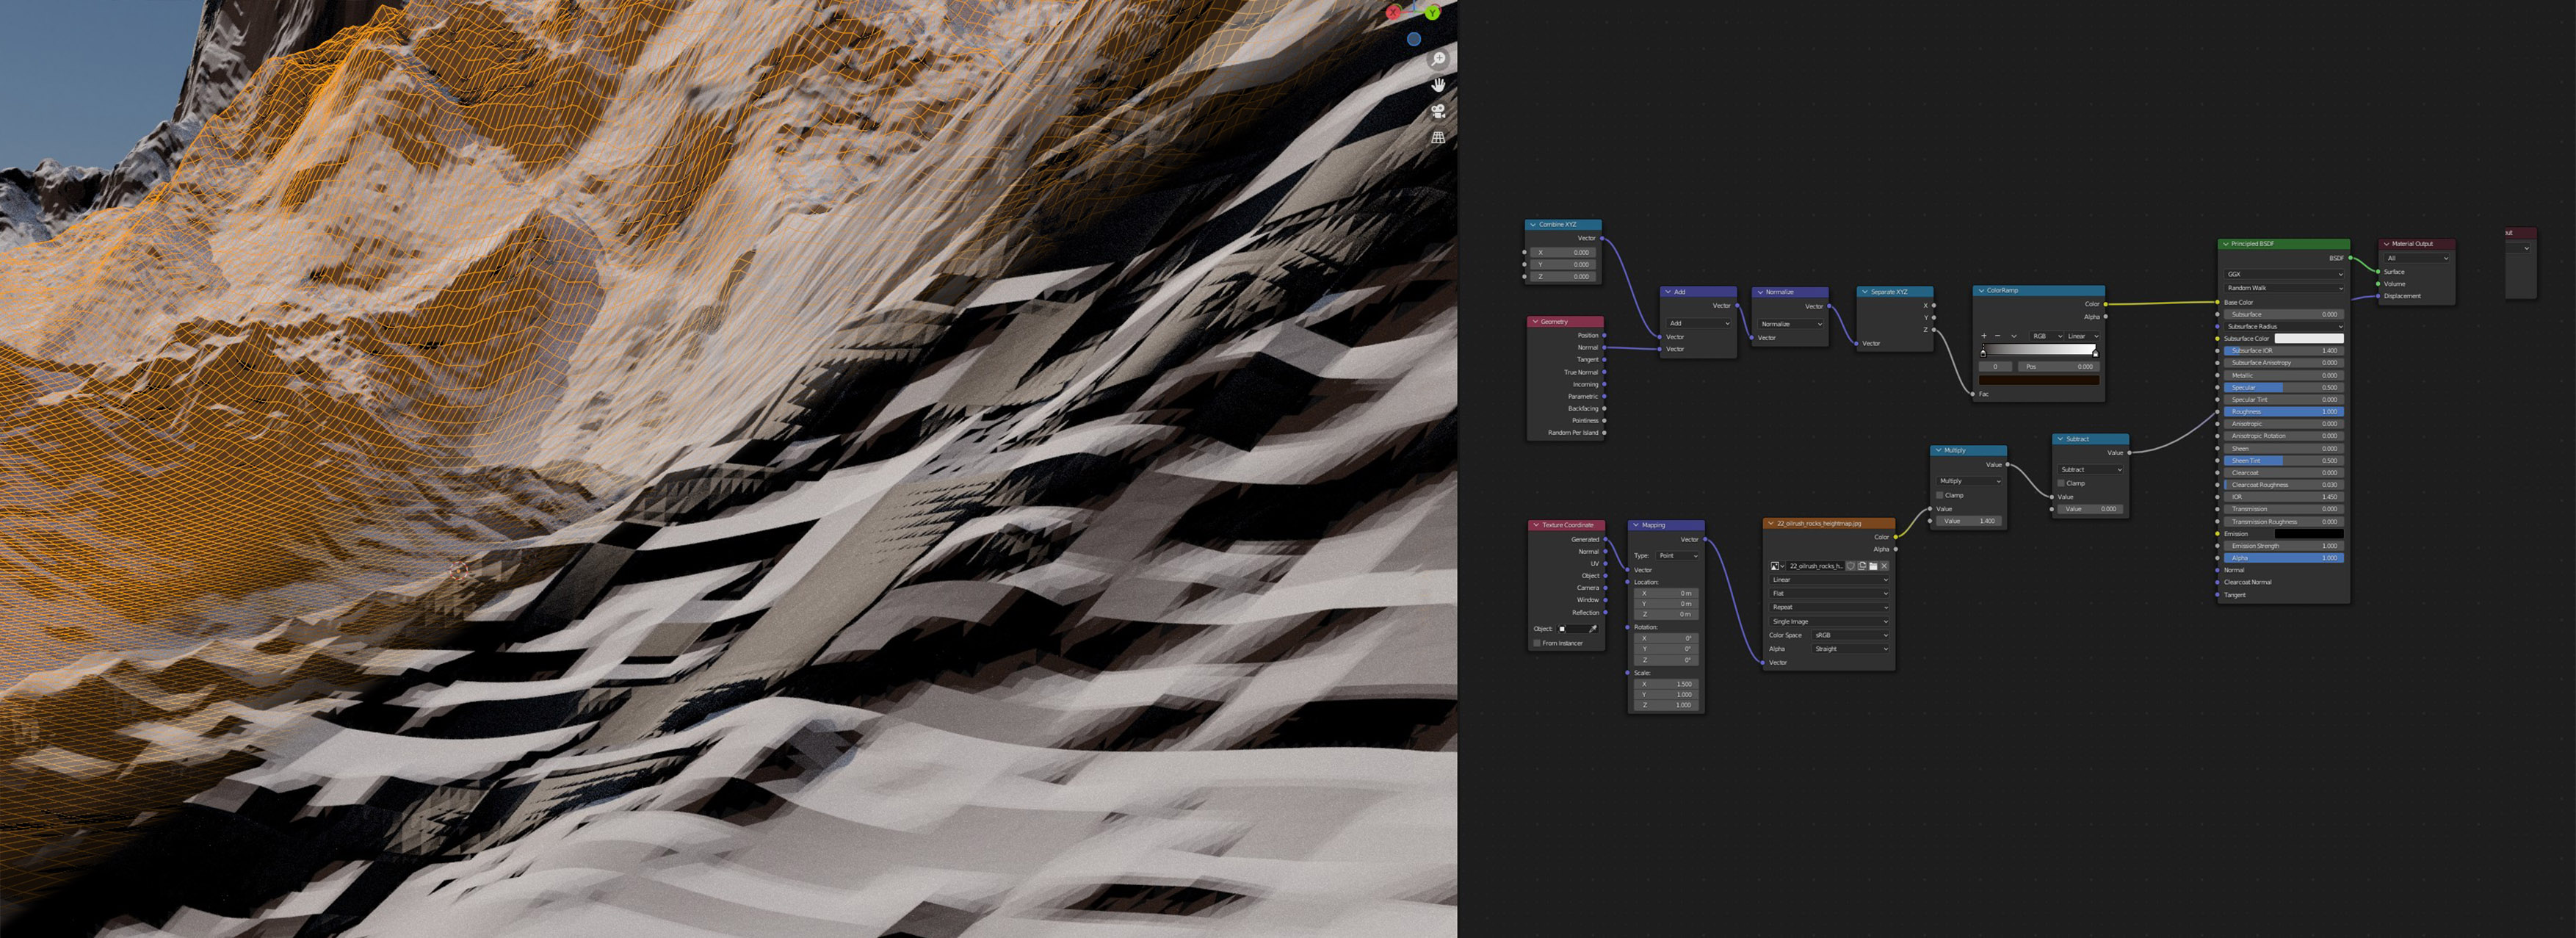Enable Clamp on the Subtract node
The width and height of the screenshot is (2576, 938).
pyautogui.click(x=2061, y=483)
